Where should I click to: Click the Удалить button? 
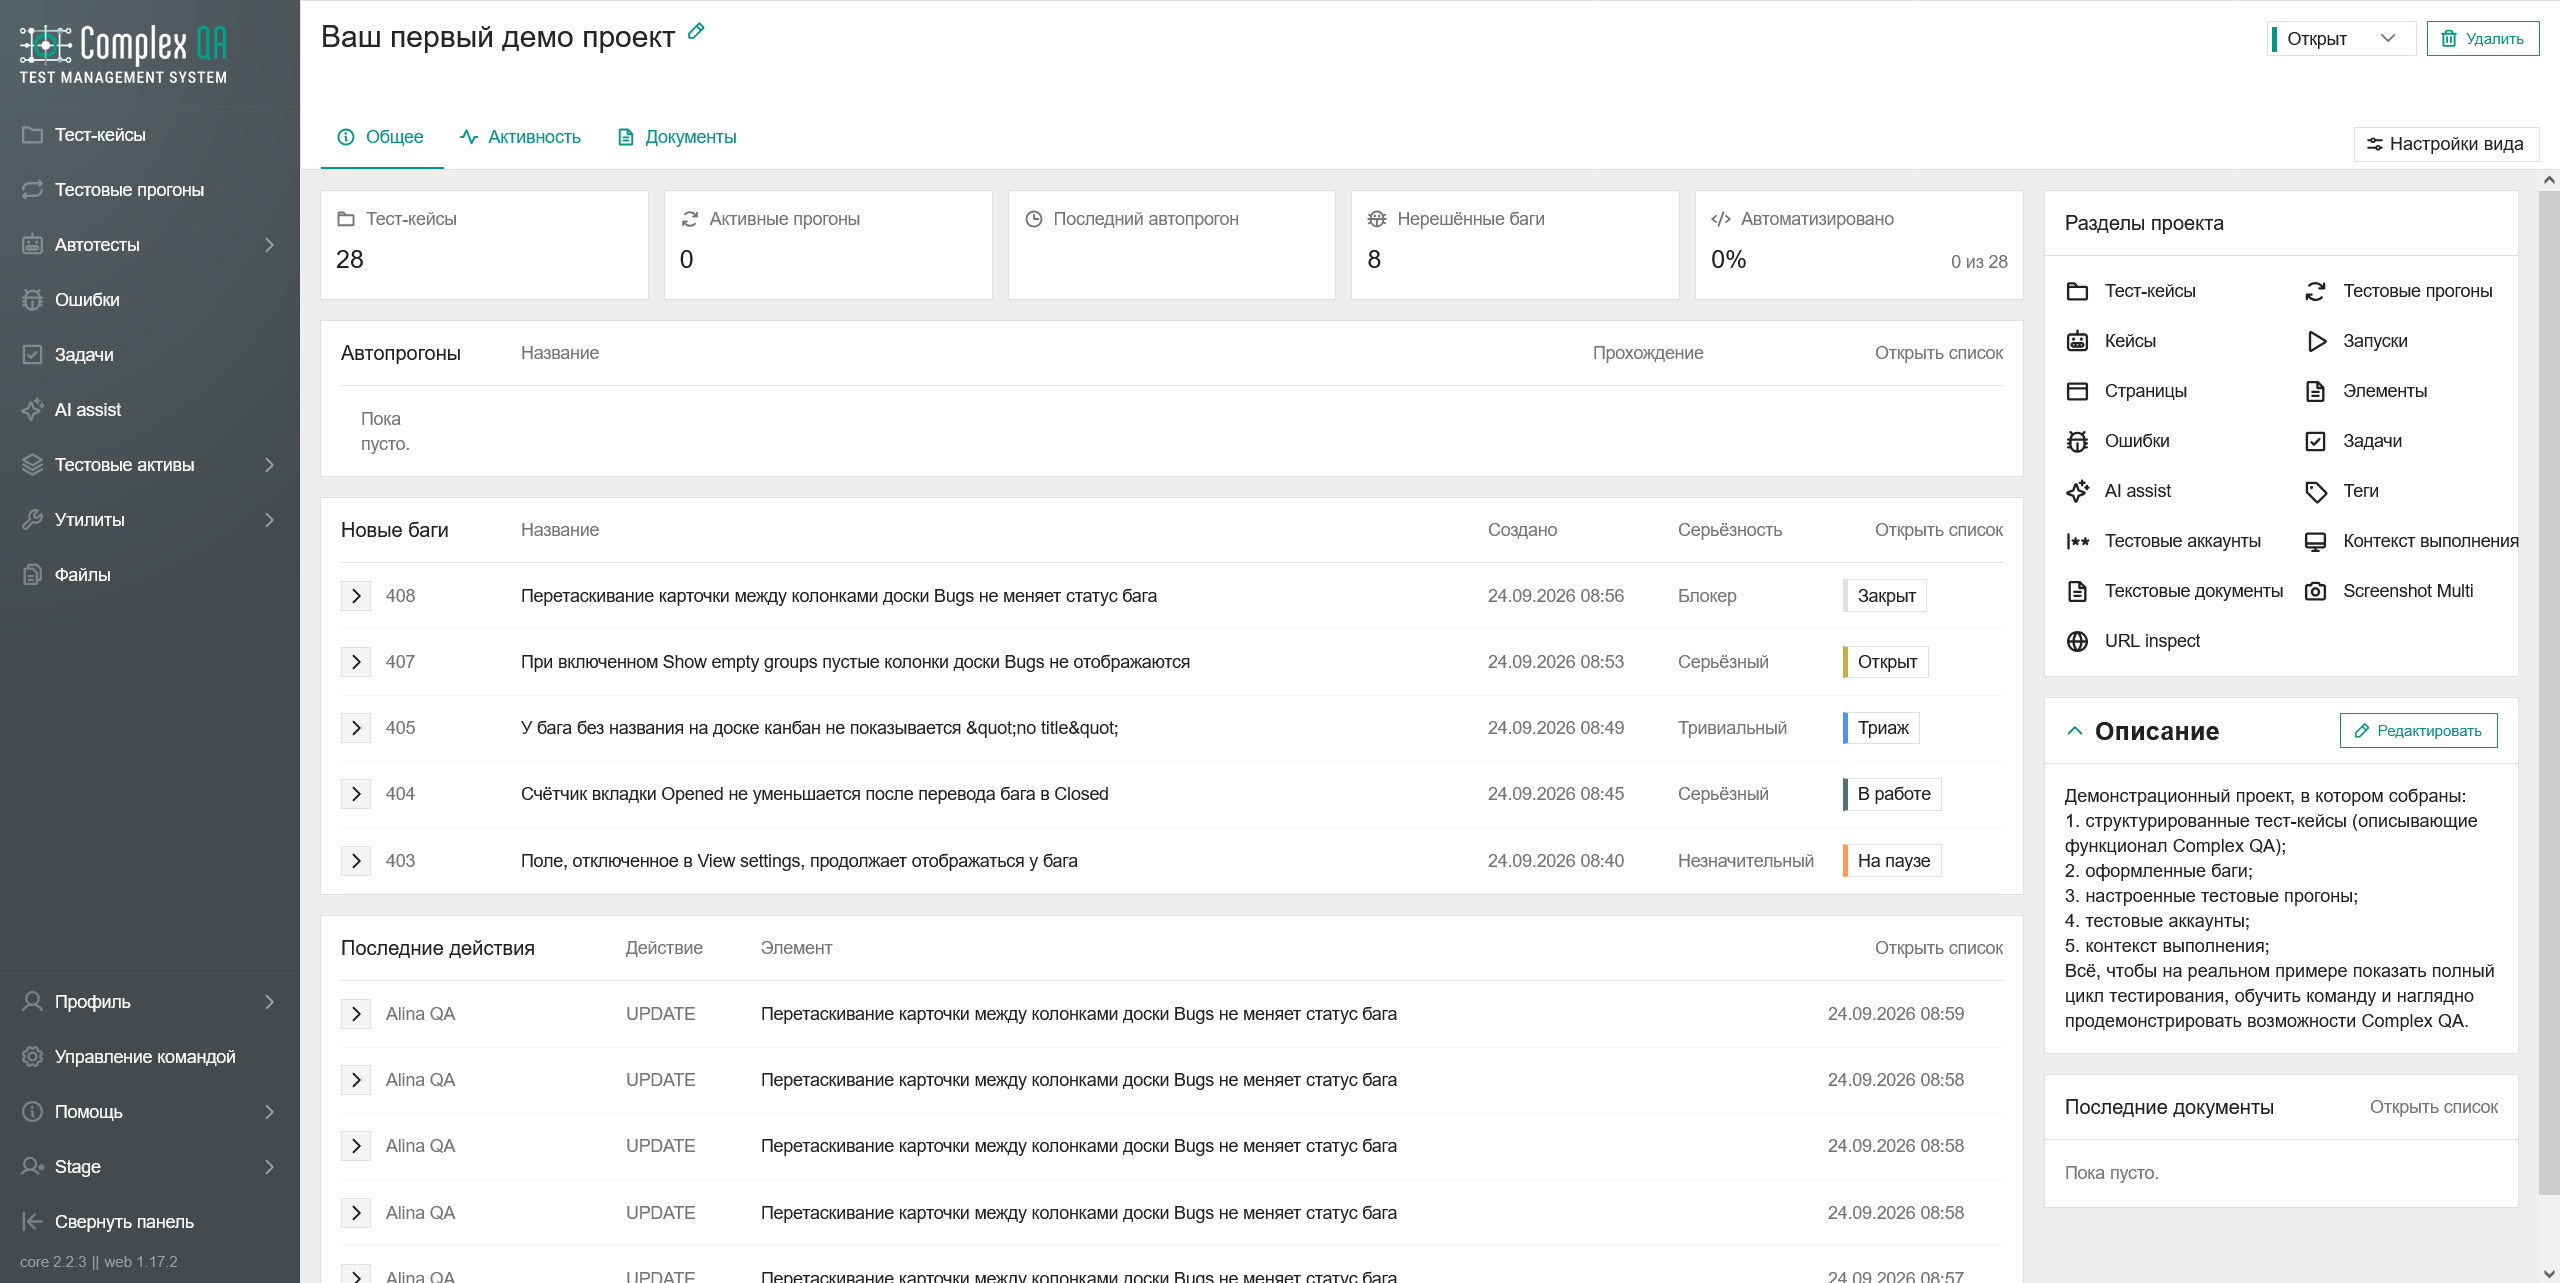pos(2483,39)
